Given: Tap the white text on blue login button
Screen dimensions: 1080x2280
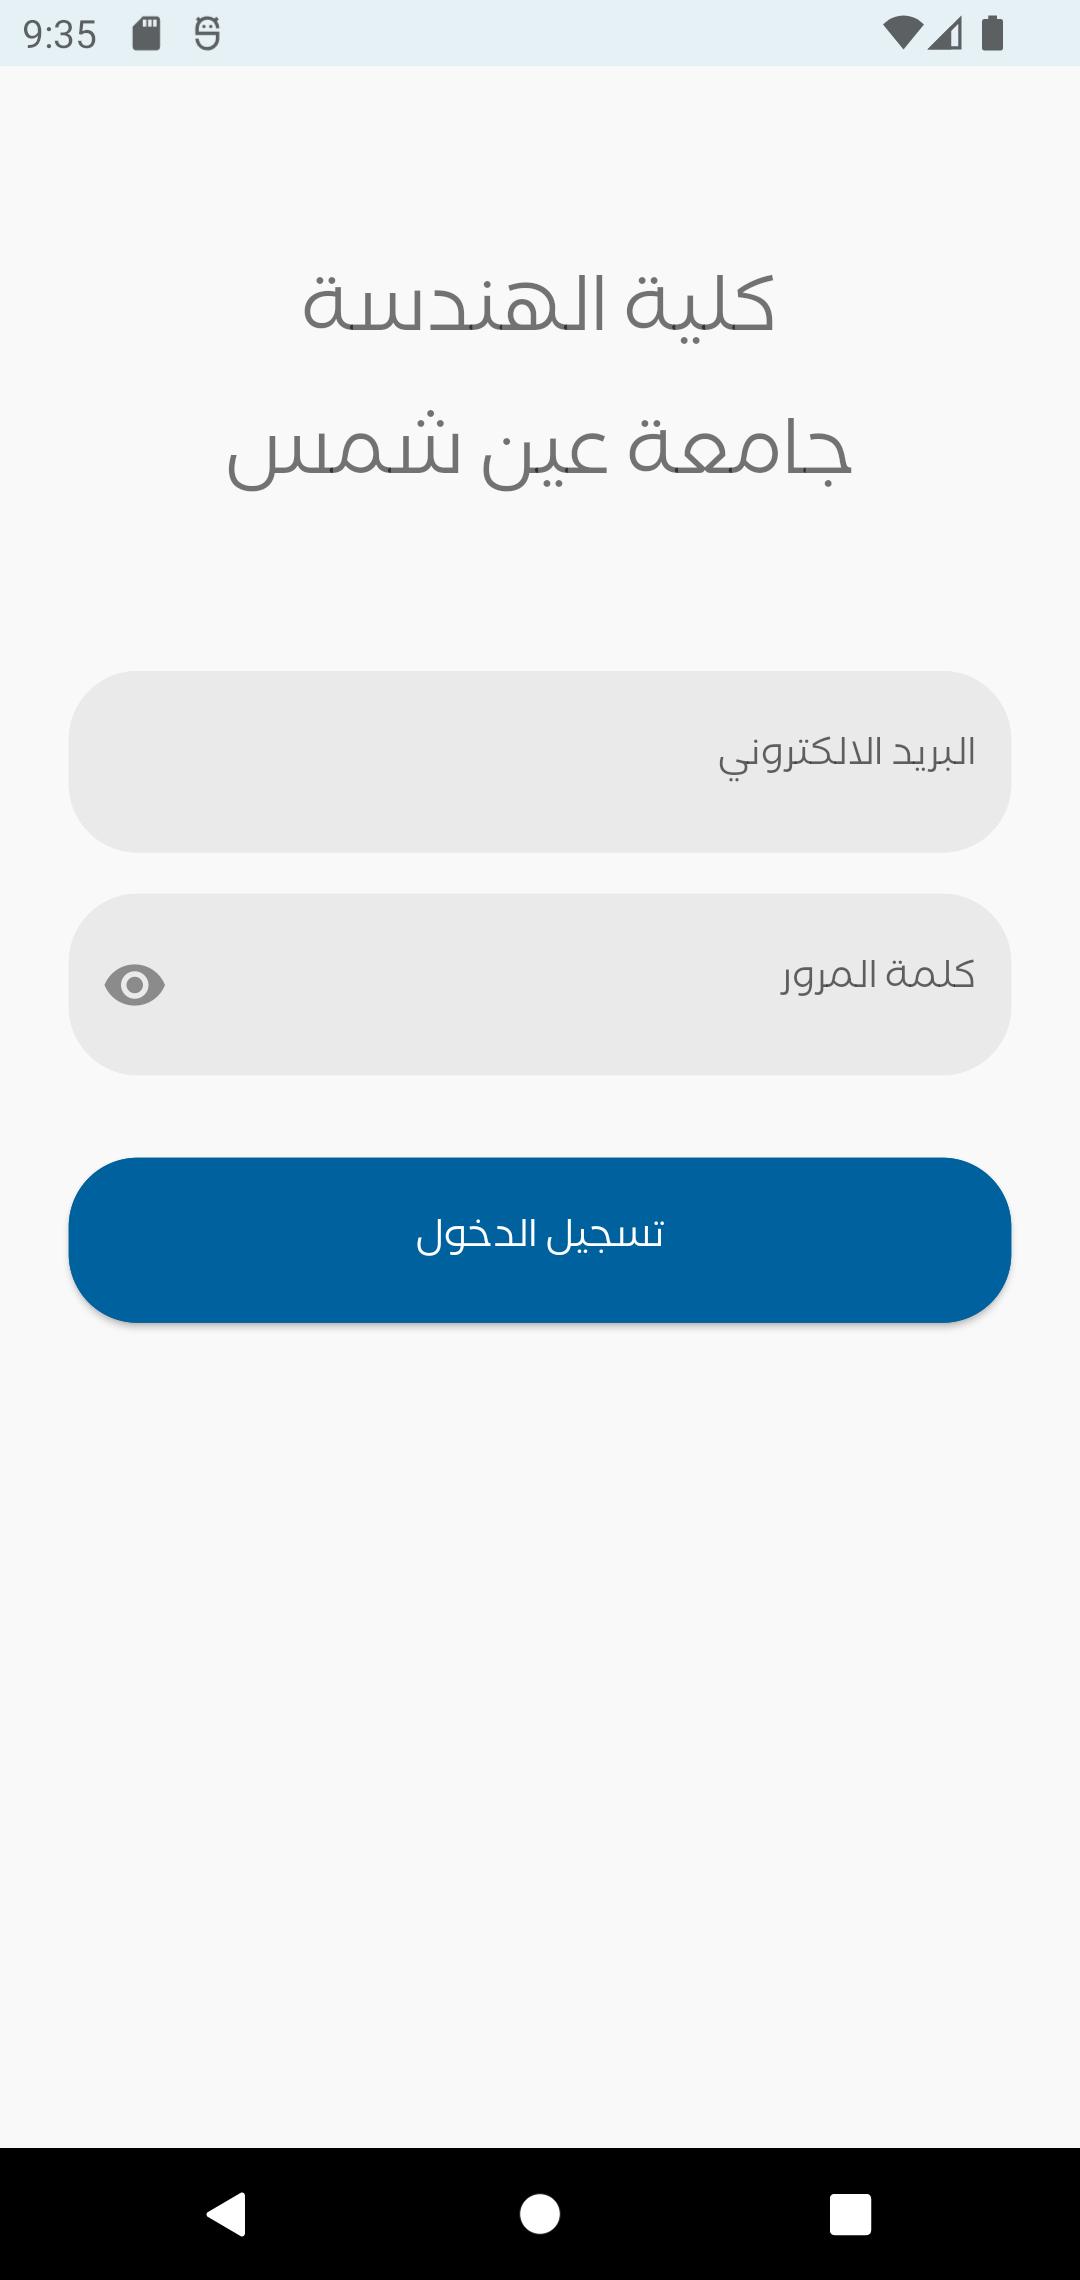Looking at the screenshot, I should point(540,1234).
